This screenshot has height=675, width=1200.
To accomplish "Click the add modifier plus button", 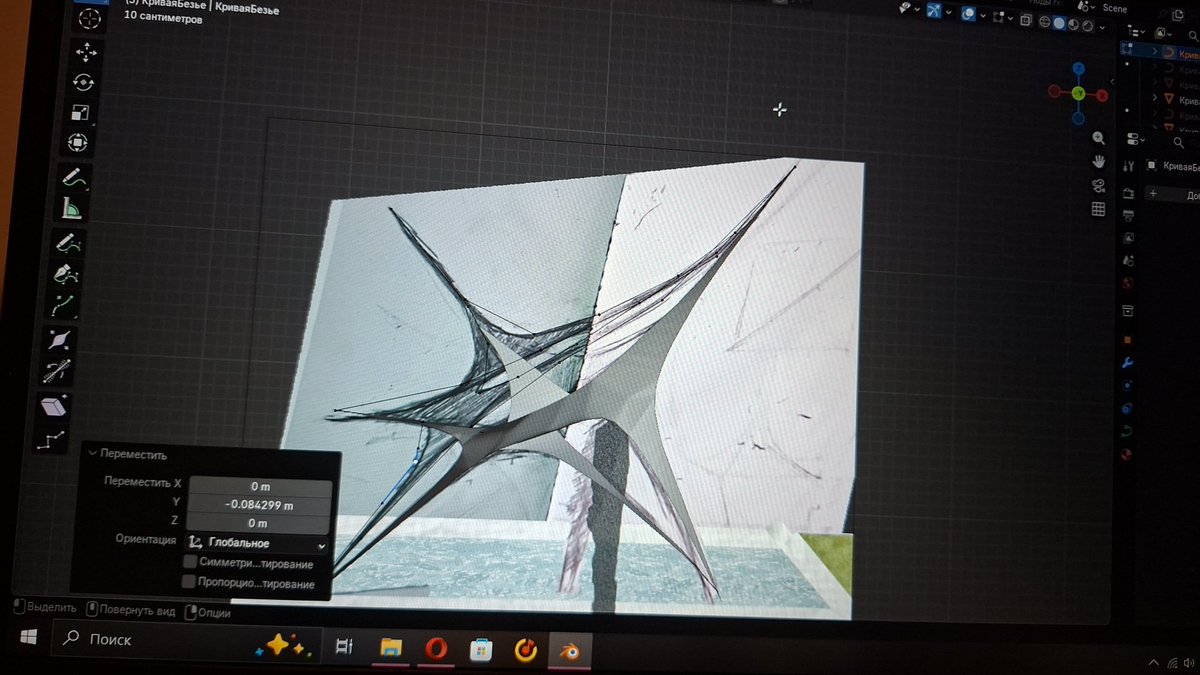I will (1153, 194).
